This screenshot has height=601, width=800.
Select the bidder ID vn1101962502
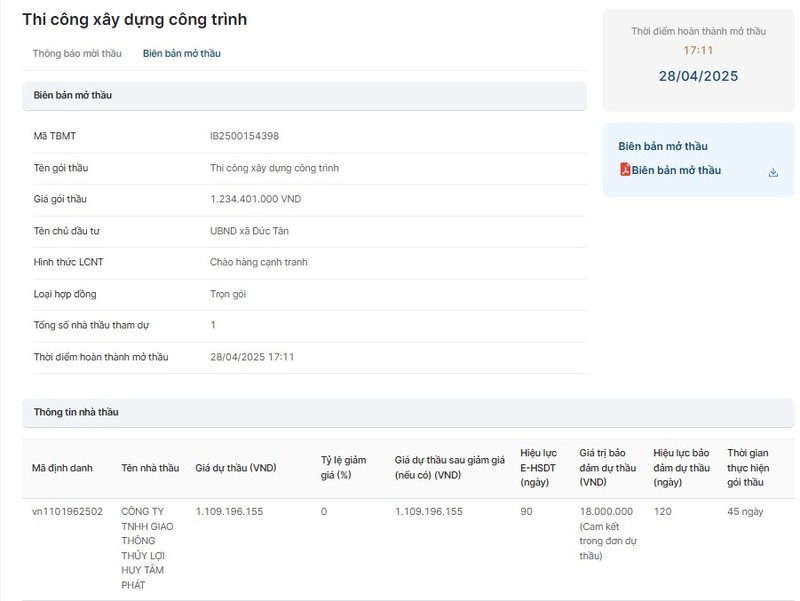(x=67, y=512)
